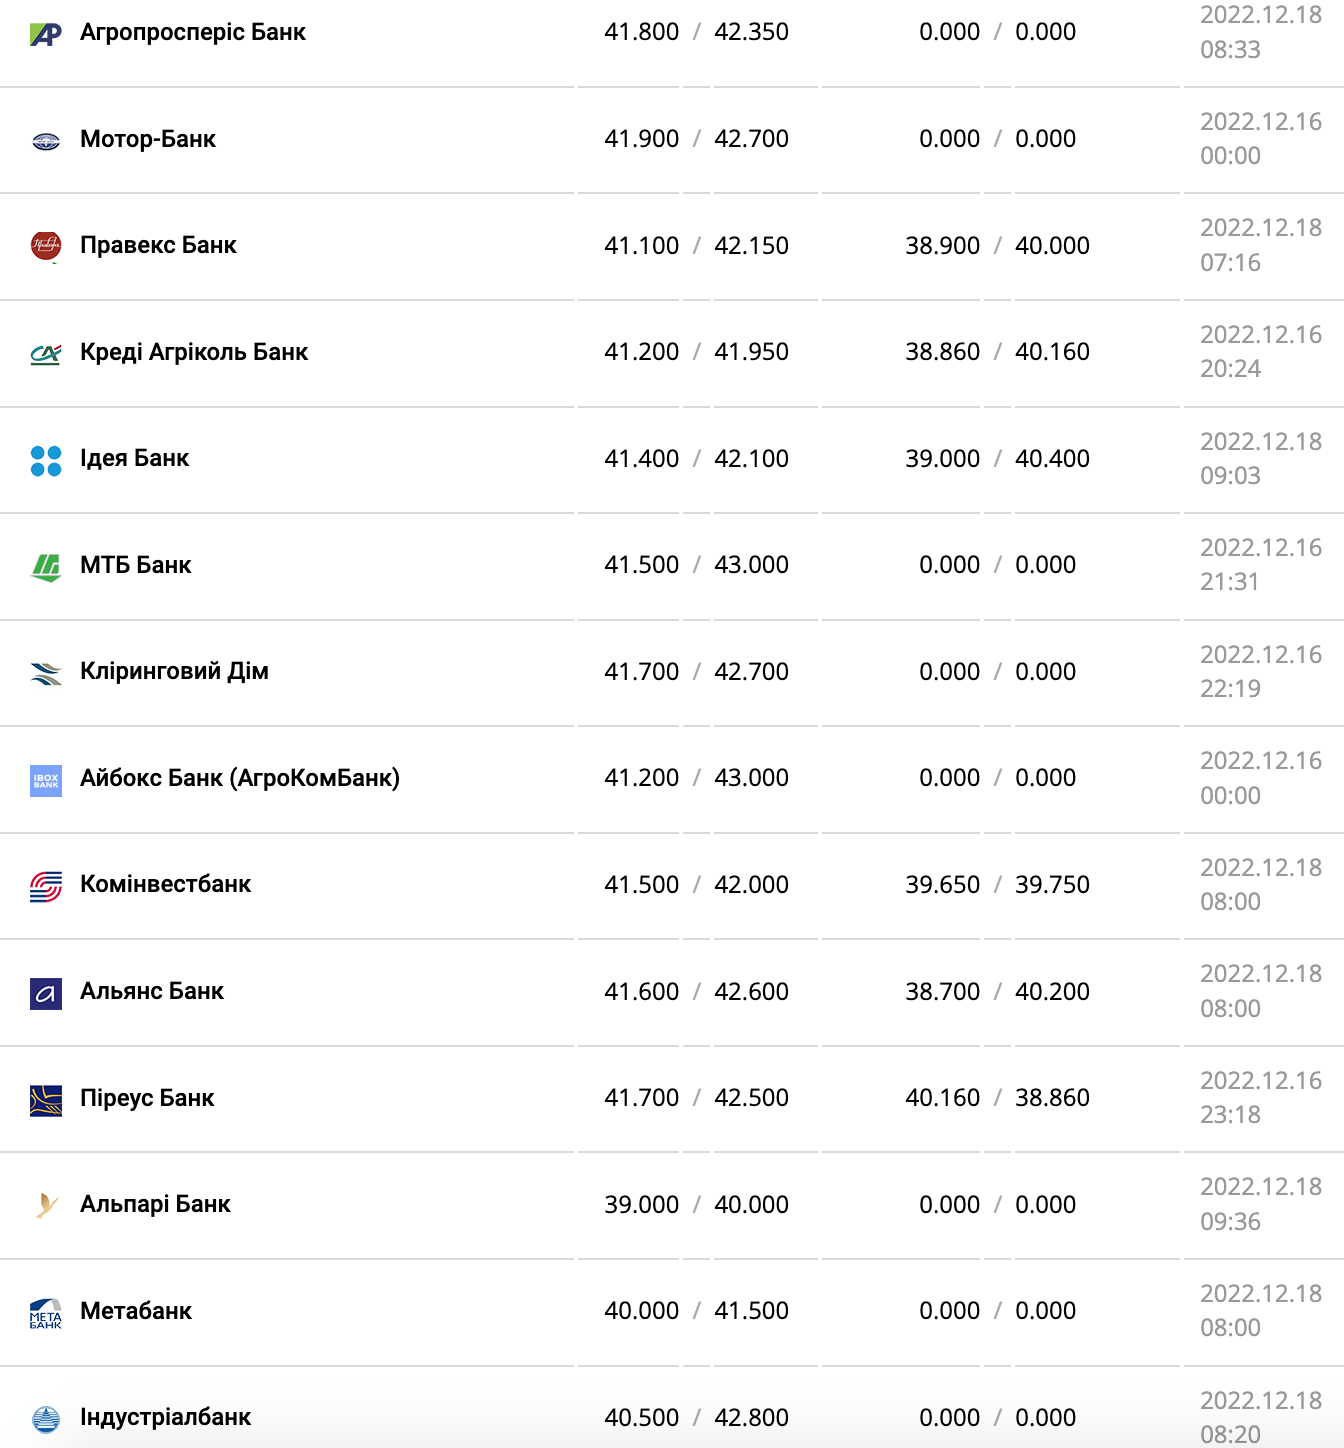Click Індустріалбанк buy rate 40.500
The image size is (1344, 1448).
coord(642,1417)
